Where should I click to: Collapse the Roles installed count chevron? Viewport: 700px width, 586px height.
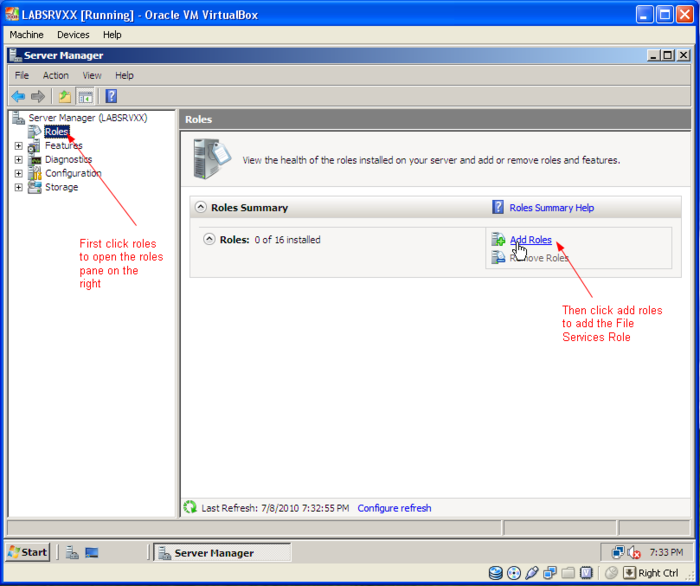pos(209,239)
